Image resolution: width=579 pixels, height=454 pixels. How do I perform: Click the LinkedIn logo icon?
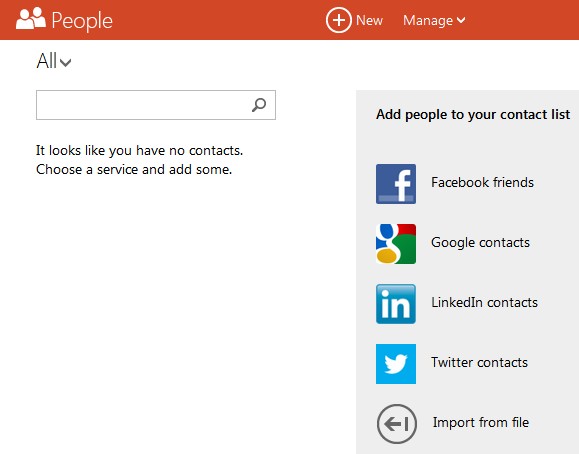396,304
